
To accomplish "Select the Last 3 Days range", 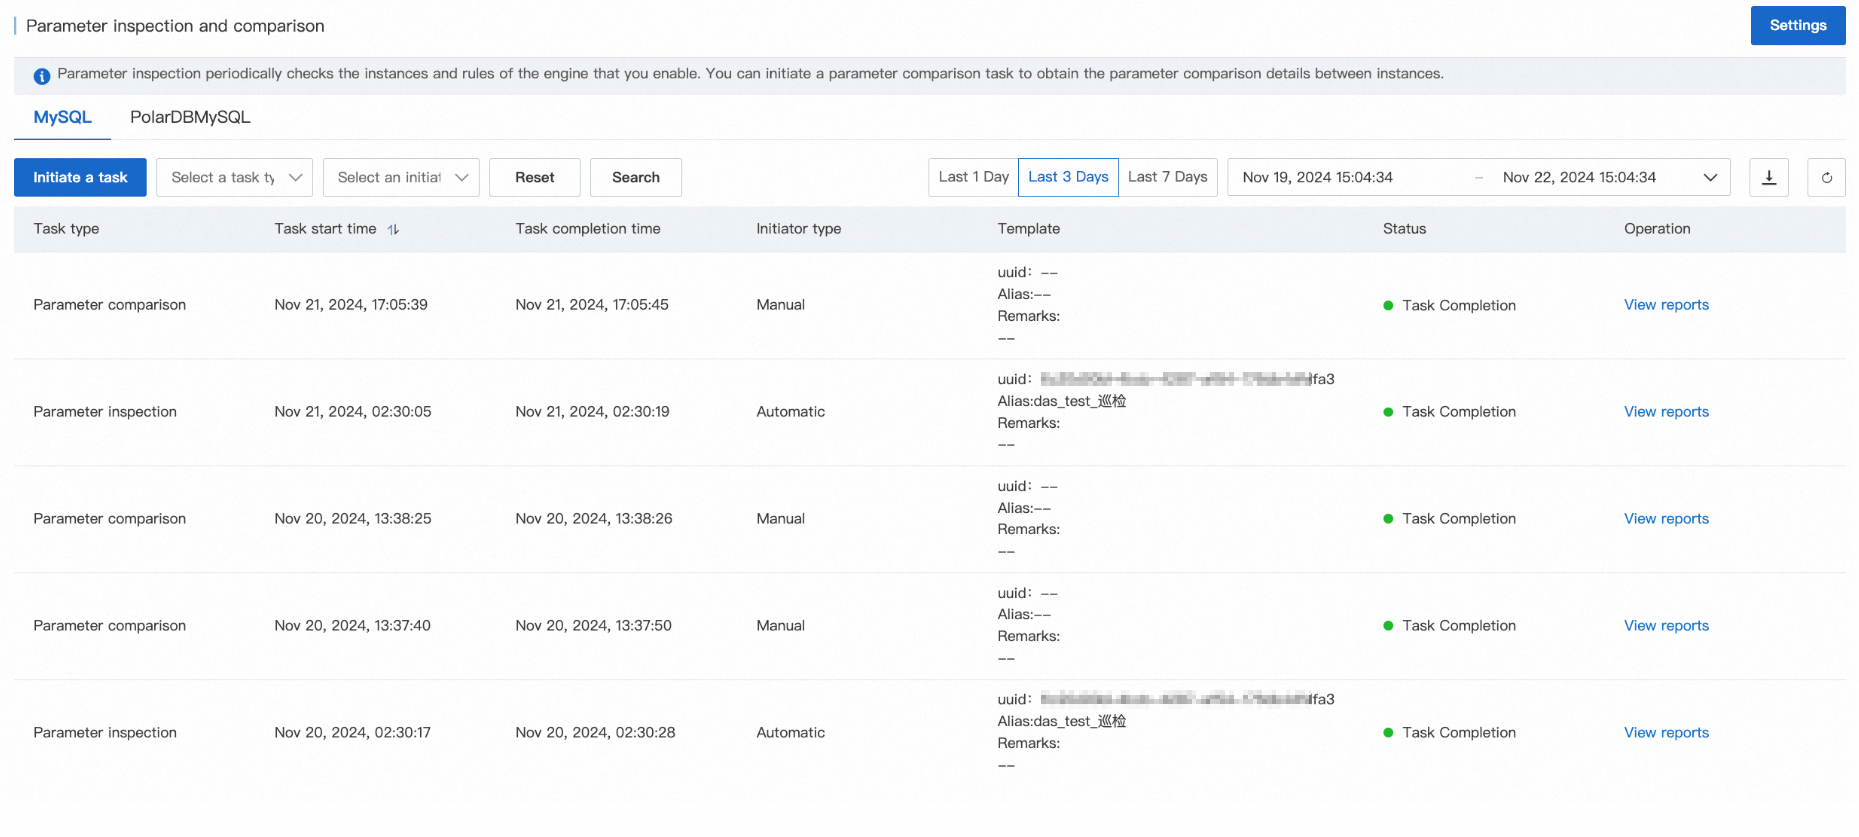I will (x=1068, y=177).
